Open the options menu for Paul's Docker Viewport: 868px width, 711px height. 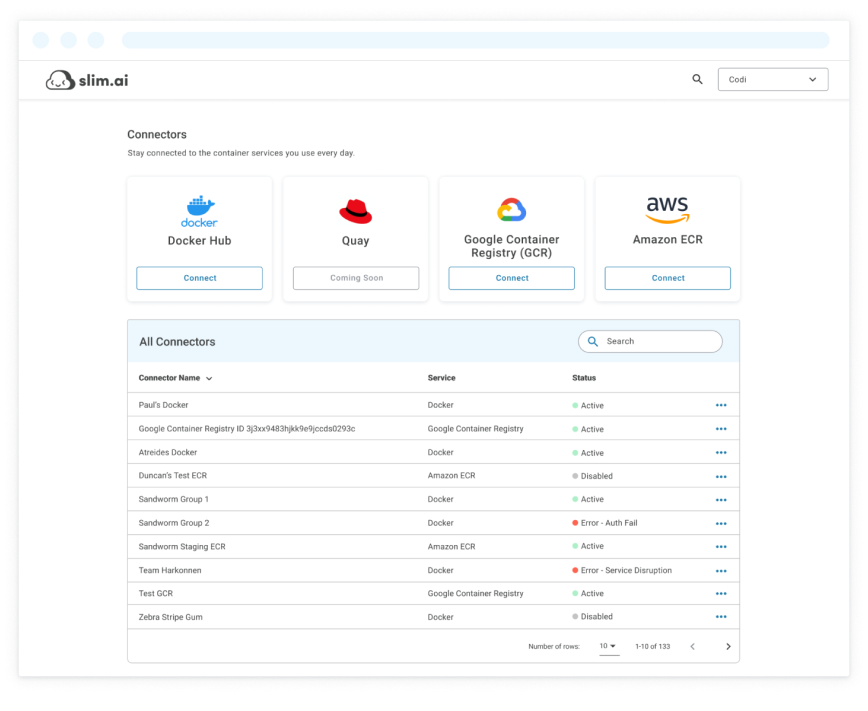(721, 405)
